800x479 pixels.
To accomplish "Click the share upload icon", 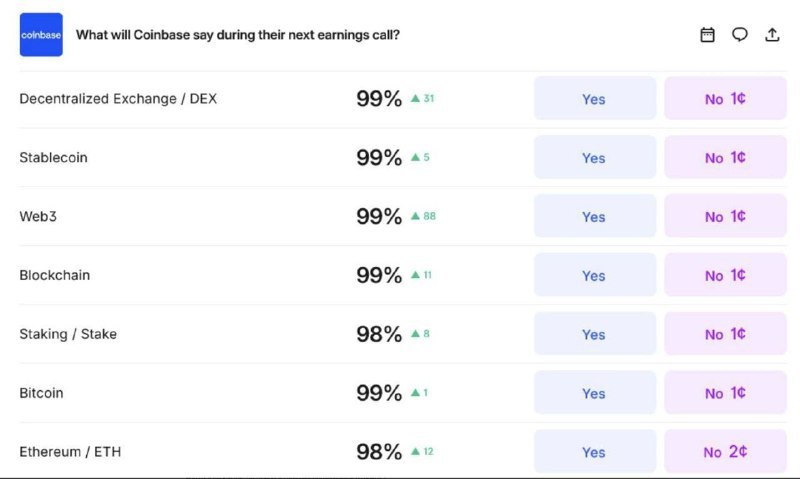I will pos(771,35).
